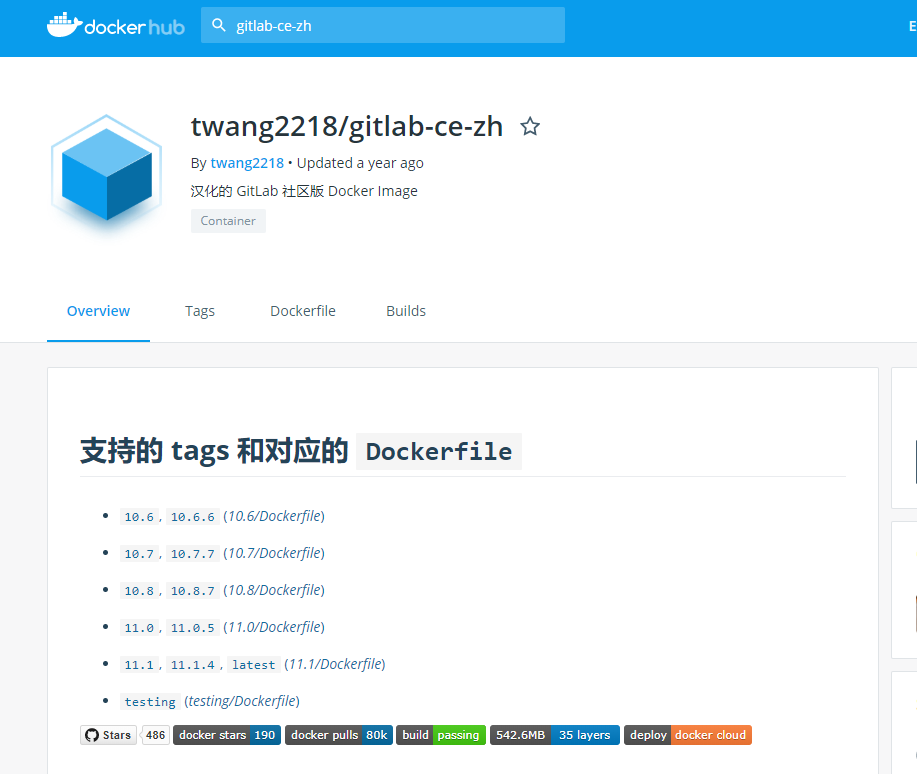Open the twang2218 author profile link

247,163
